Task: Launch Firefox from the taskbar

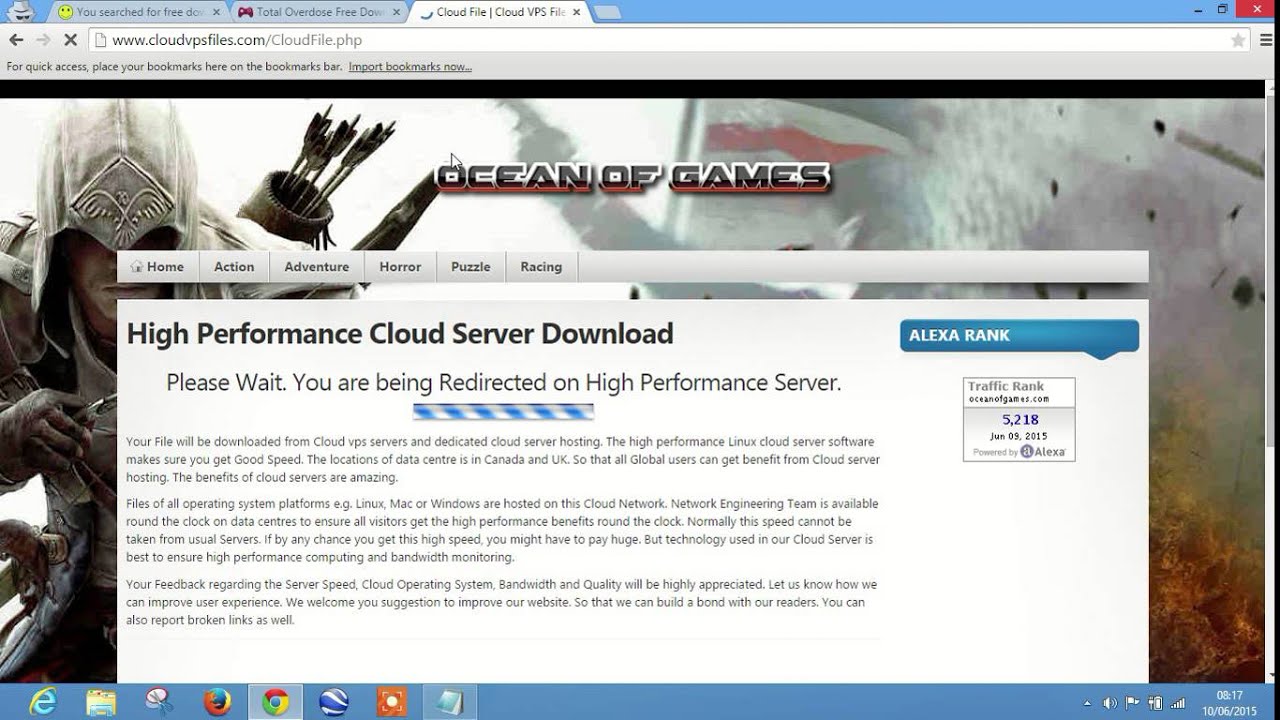Action: click(217, 702)
